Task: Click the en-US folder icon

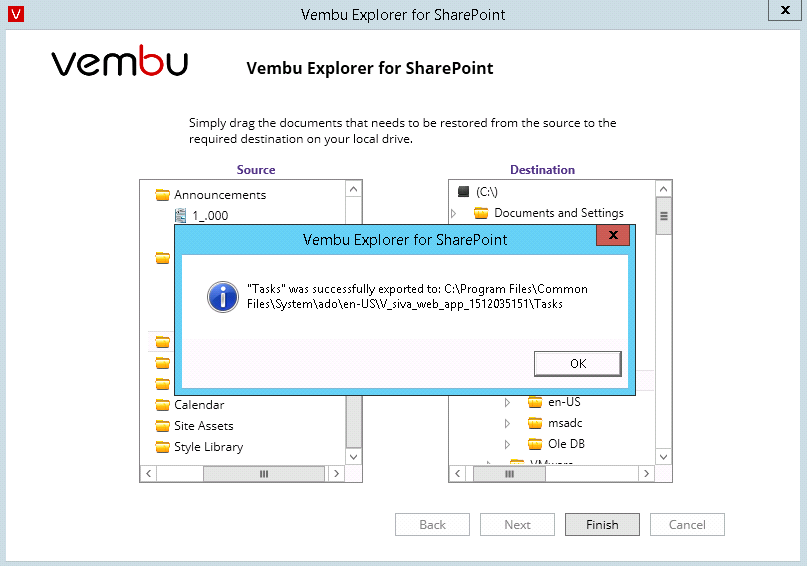Action: [535, 402]
